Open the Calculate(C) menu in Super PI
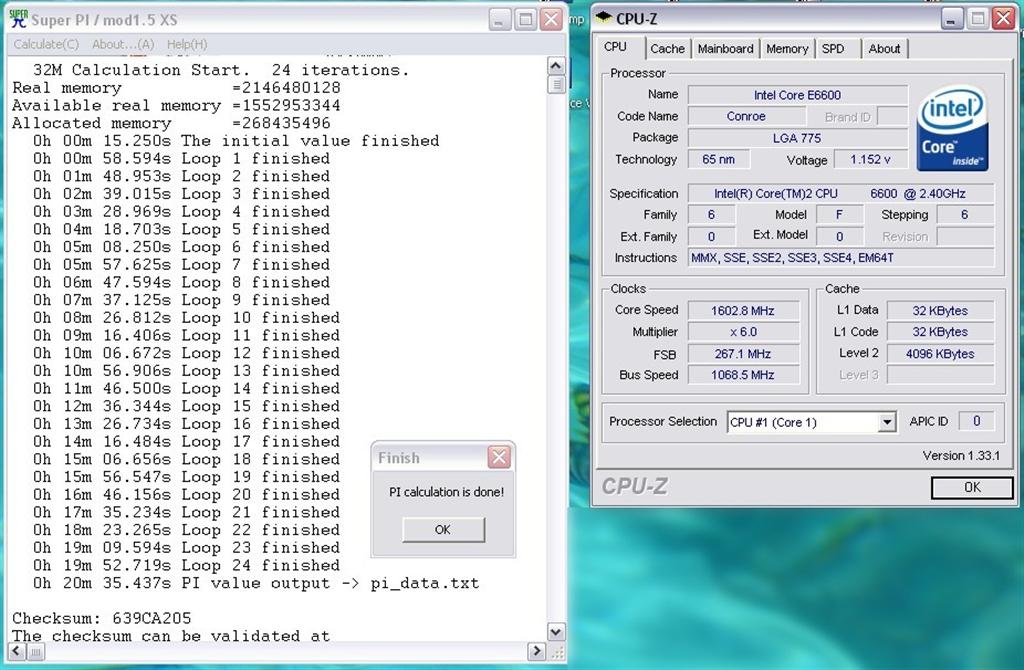 coord(46,44)
